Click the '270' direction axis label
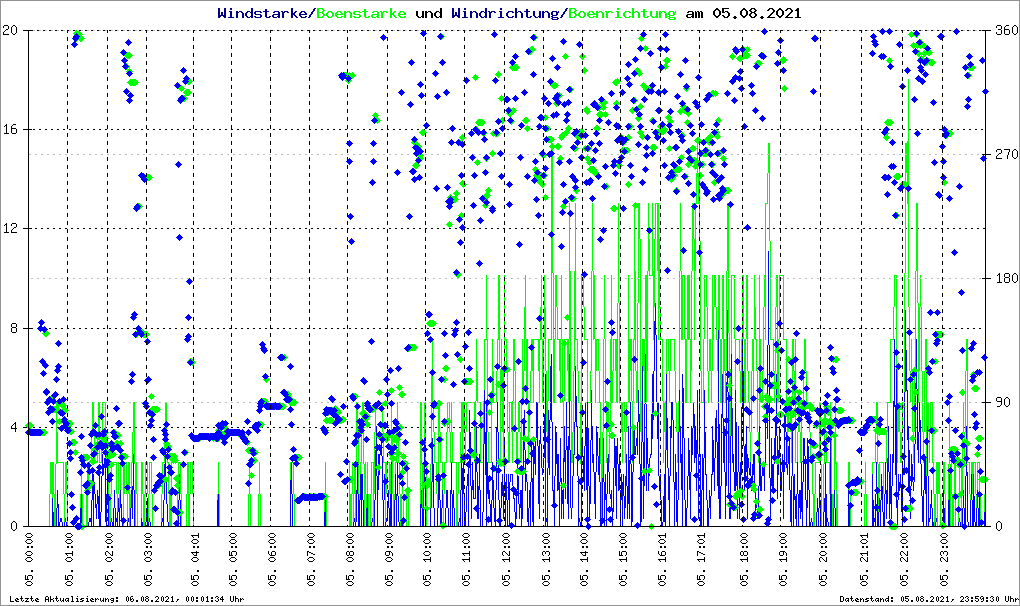The width and height of the screenshot is (1020, 606). tap(1003, 155)
